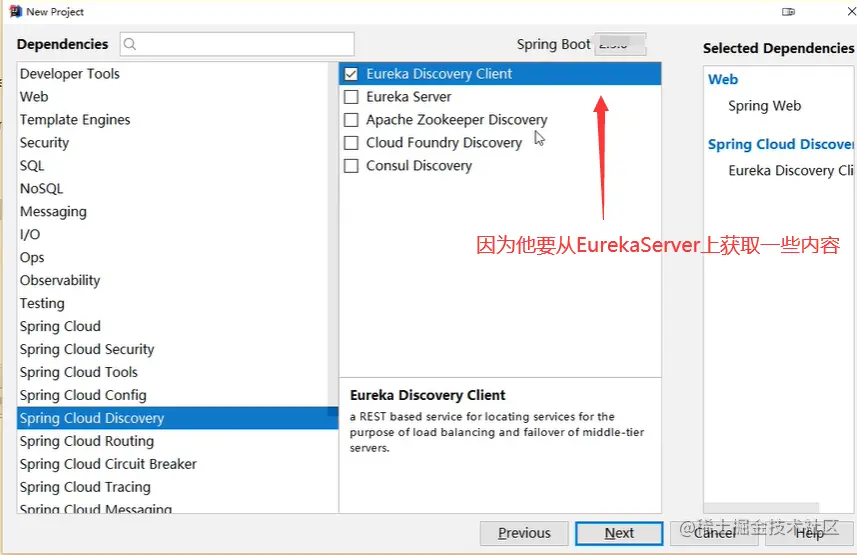Screen dimensions: 857x555
Task: Click the IntelliJ New Project window icon
Action: pos(15,11)
